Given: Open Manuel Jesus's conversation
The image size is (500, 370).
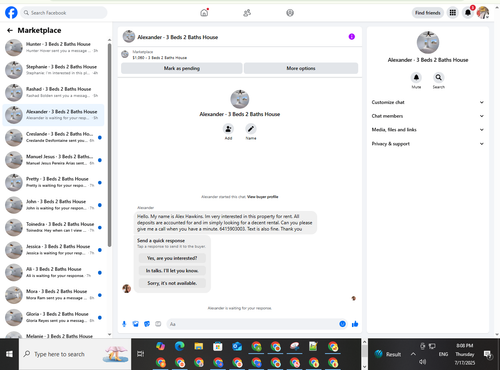Looking at the screenshot, I should [x=53, y=160].
